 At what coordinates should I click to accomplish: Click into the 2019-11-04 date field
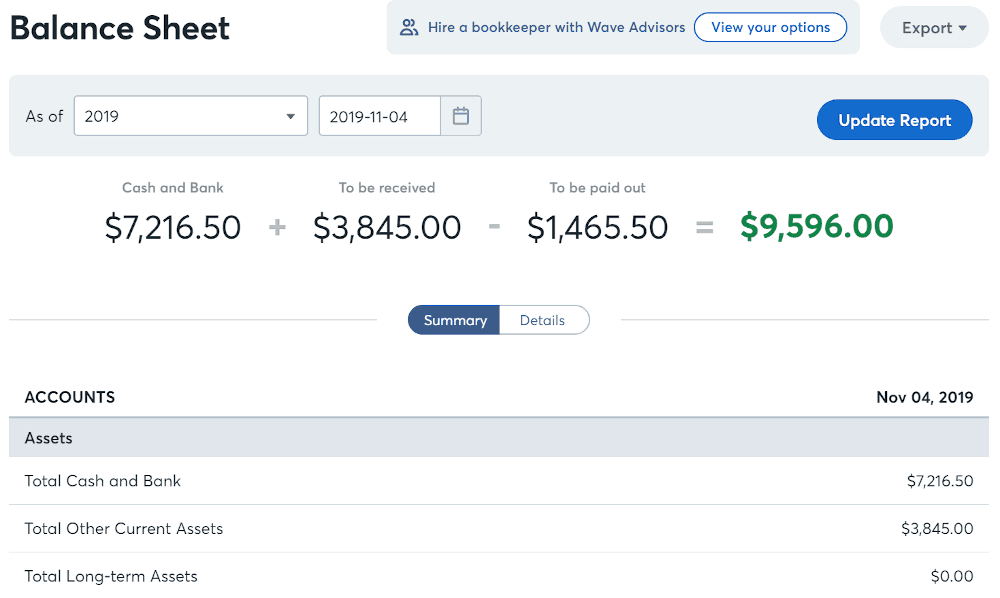click(x=379, y=116)
